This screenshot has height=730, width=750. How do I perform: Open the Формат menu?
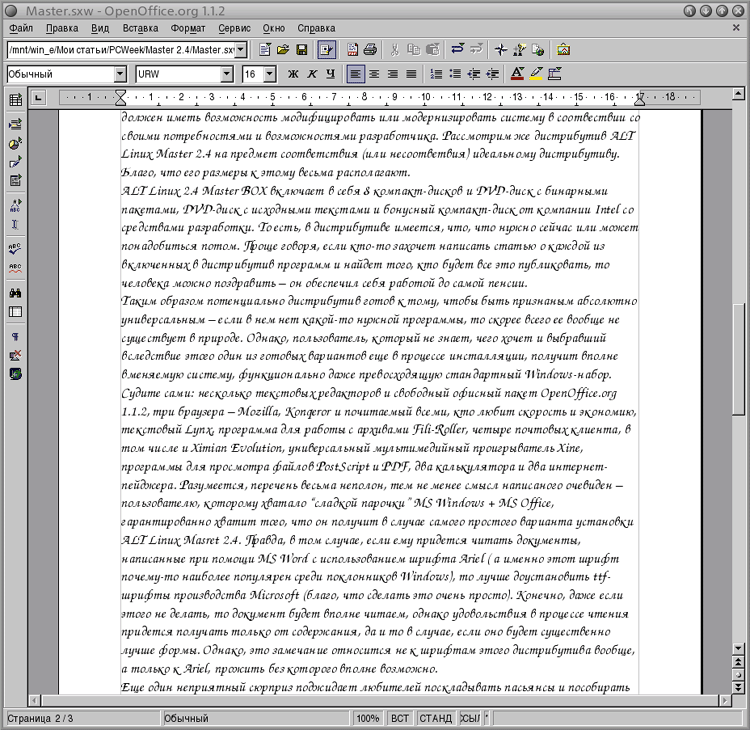pyautogui.click(x=188, y=28)
